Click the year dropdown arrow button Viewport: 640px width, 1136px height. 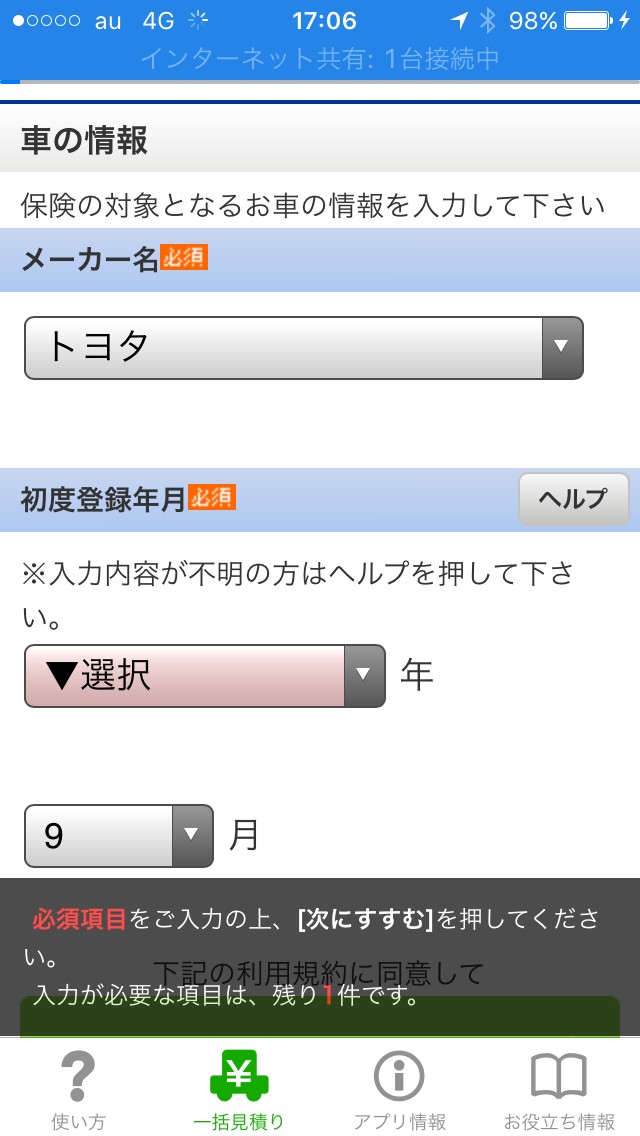point(365,676)
